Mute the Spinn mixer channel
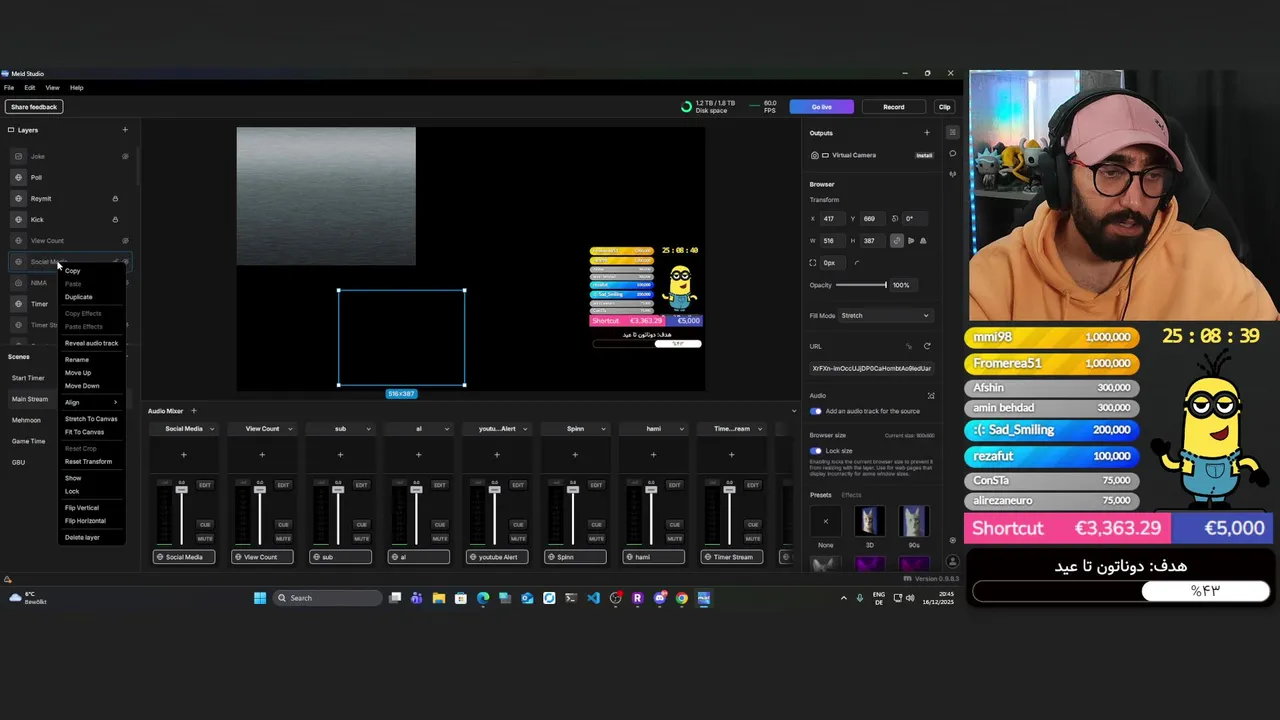The width and height of the screenshot is (1280, 720). pyautogui.click(x=596, y=538)
